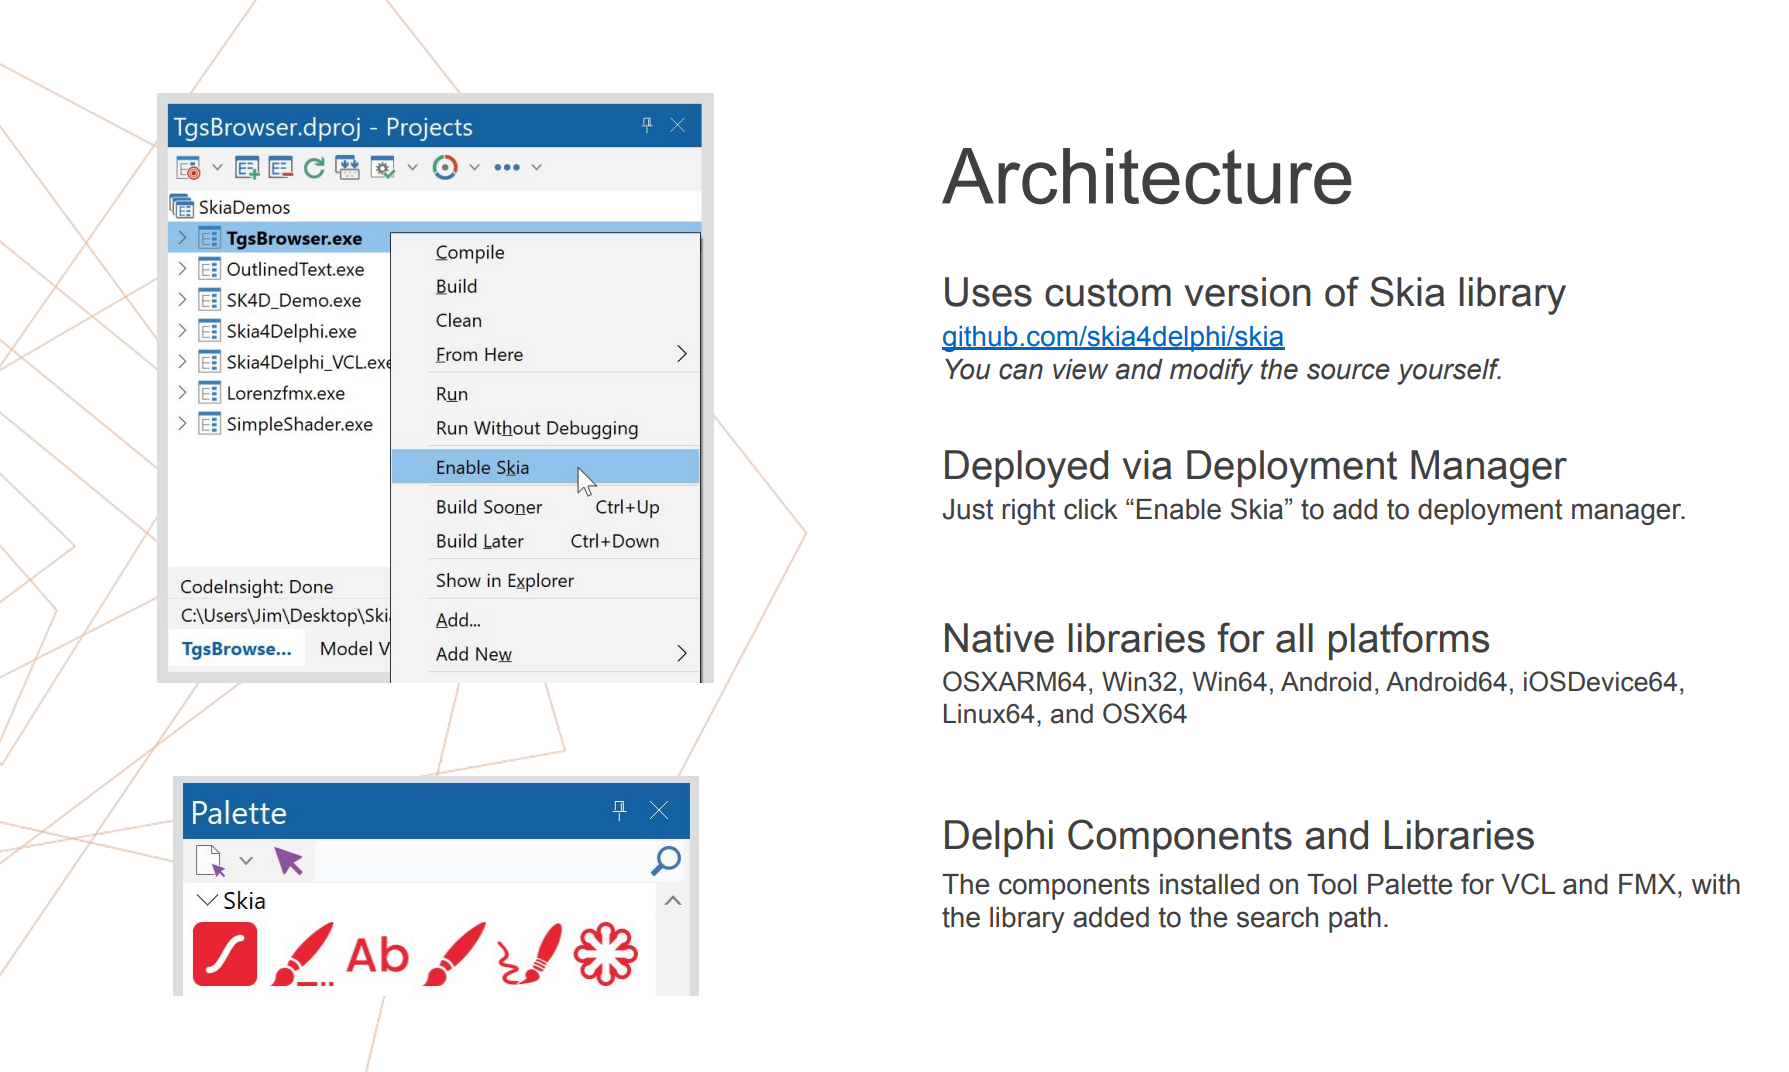Click the purple arrow selection tool in Palette
This screenshot has width=1789, height=1072.
click(x=289, y=861)
